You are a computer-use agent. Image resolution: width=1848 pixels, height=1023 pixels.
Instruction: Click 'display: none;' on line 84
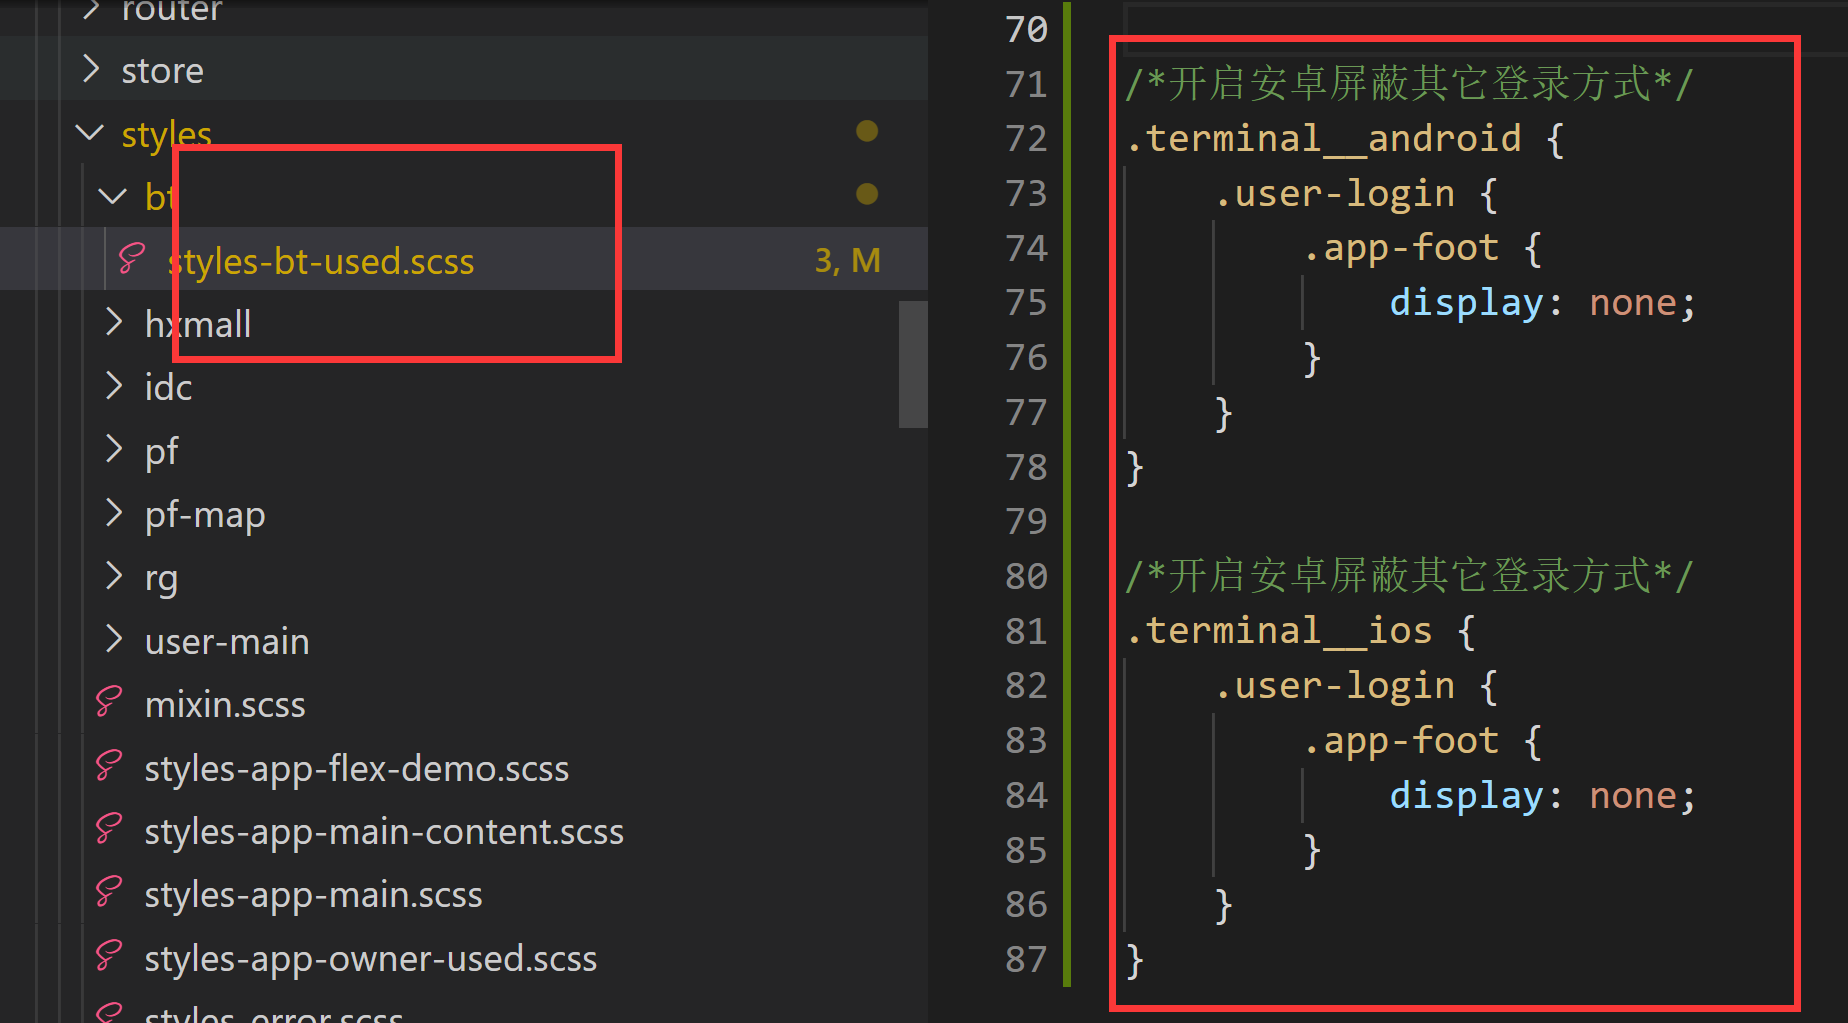point(1542,796)
